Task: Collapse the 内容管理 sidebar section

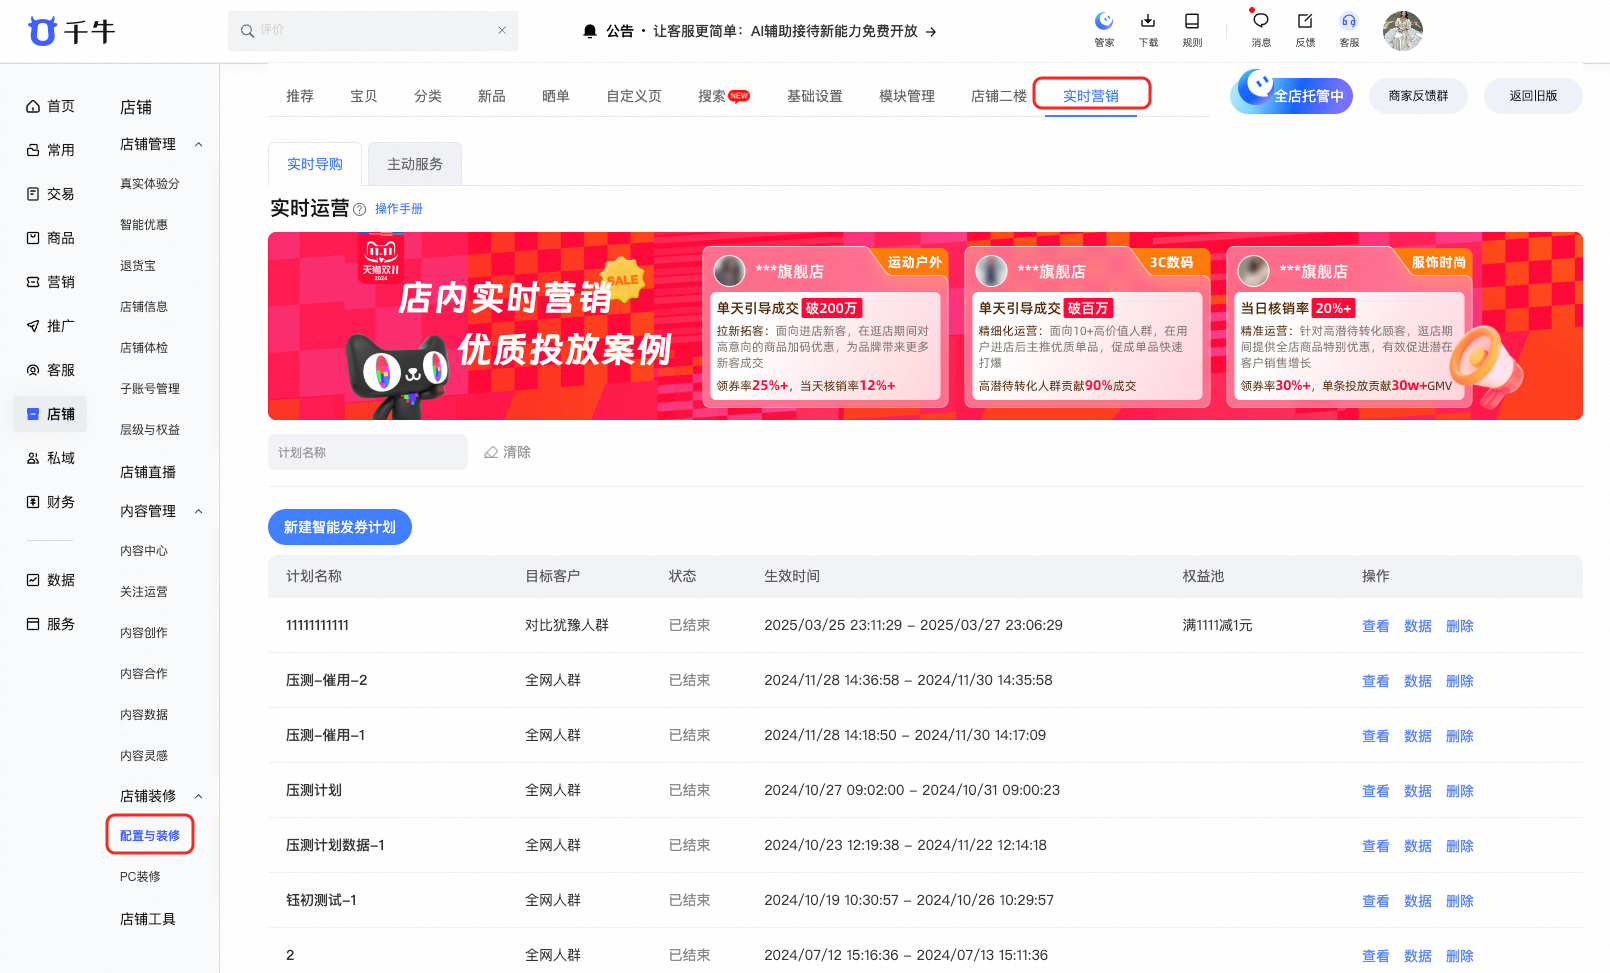Action: coord(198,512)
